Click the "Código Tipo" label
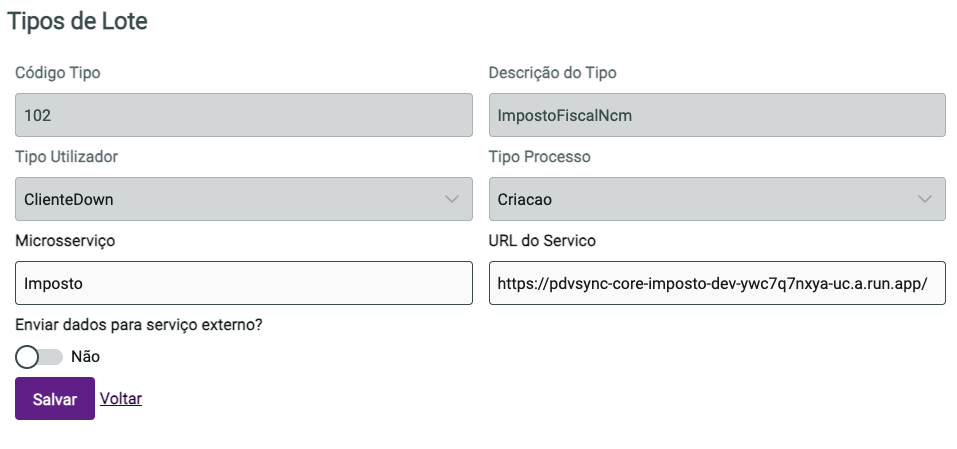The height and width of the screenshot is (449, 957). [58, 73]
